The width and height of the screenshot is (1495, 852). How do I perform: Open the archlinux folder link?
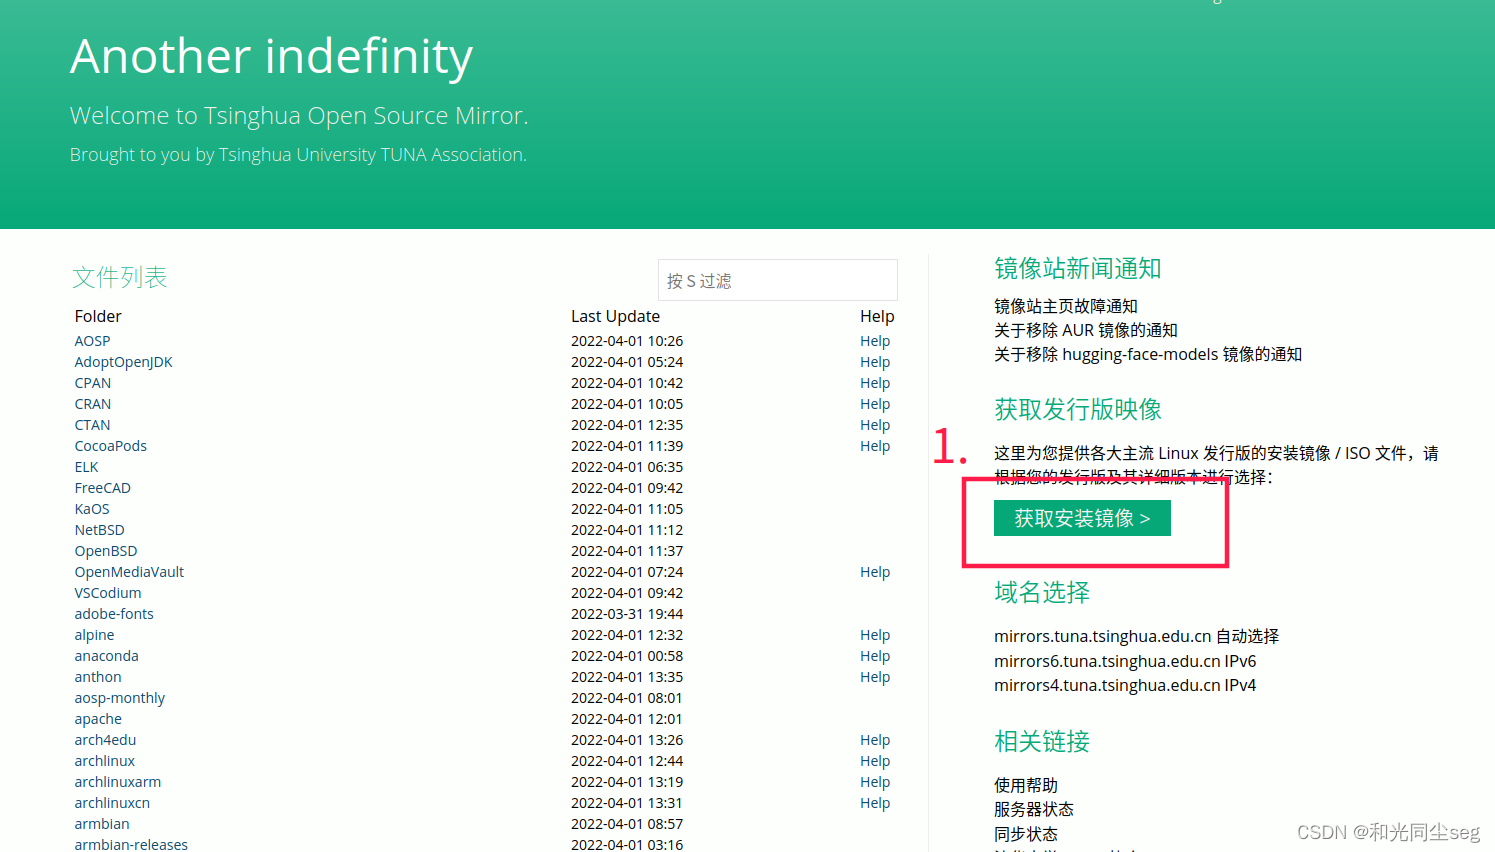[x=104, y=761]
